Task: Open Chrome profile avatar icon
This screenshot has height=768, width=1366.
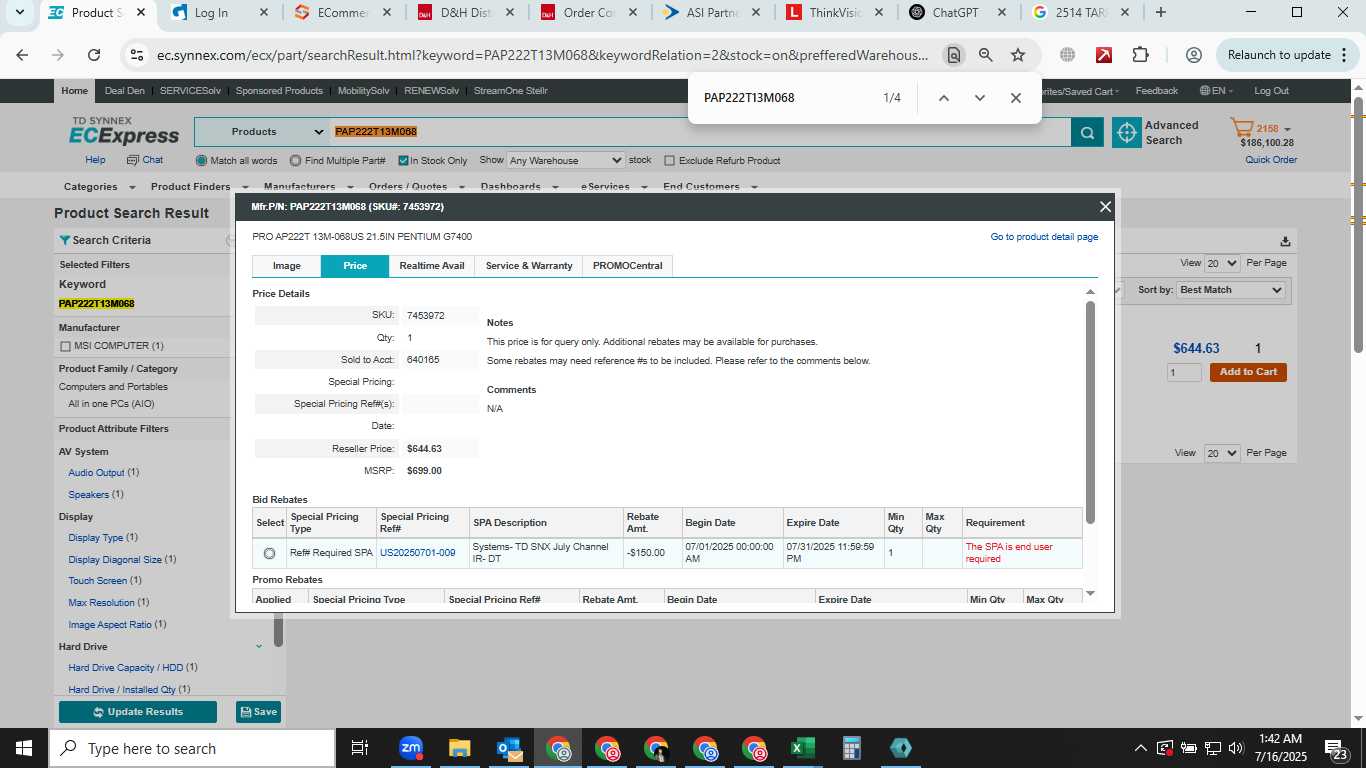Action: click(x=1193, y=55)
